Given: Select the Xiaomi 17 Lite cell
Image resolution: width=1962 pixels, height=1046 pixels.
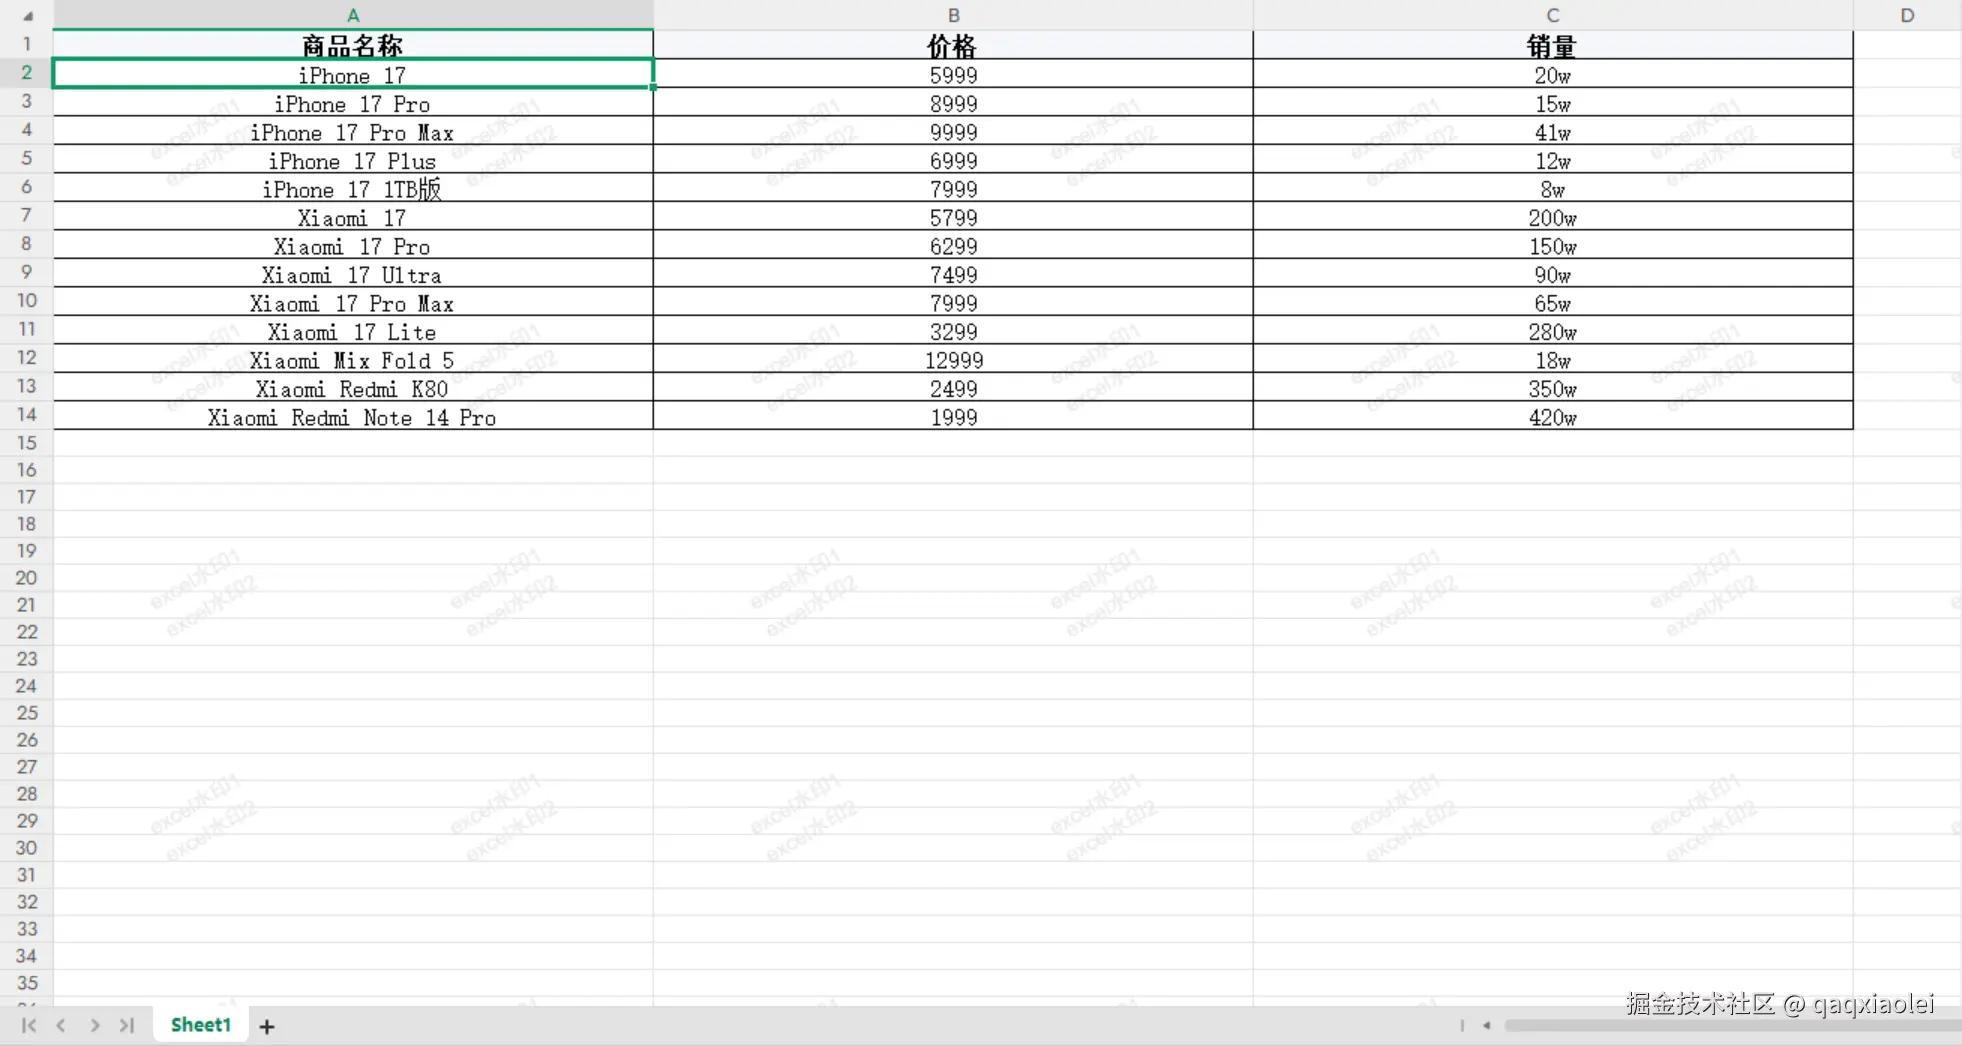Looking at the screenshot, I should (353, 331).
